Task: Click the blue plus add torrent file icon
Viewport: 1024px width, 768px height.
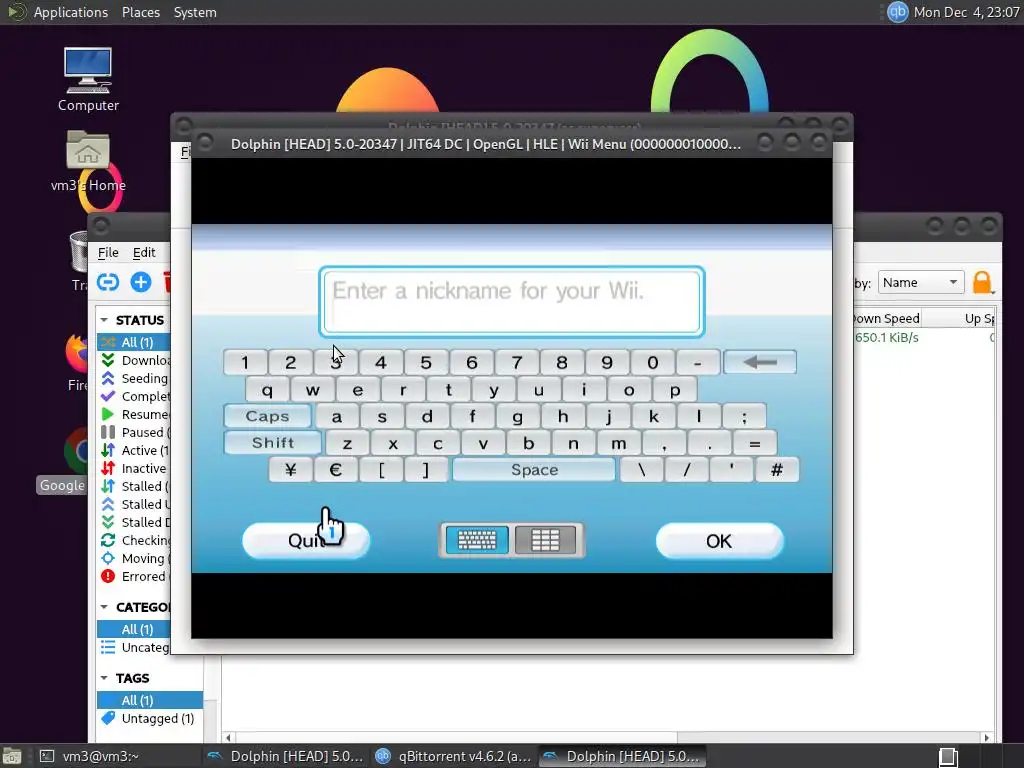Action: pos(140,282)
